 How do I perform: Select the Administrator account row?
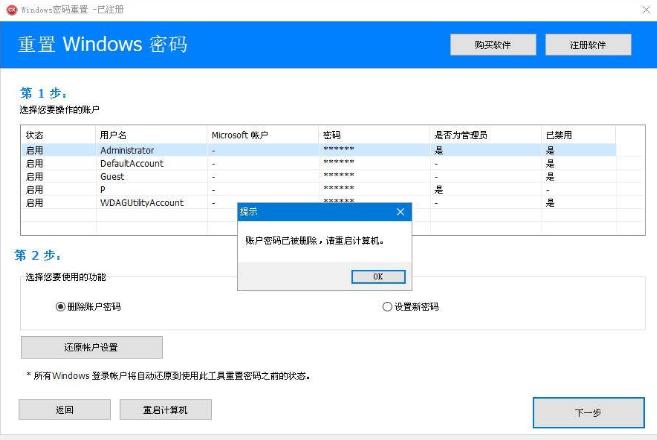point(318,150)
